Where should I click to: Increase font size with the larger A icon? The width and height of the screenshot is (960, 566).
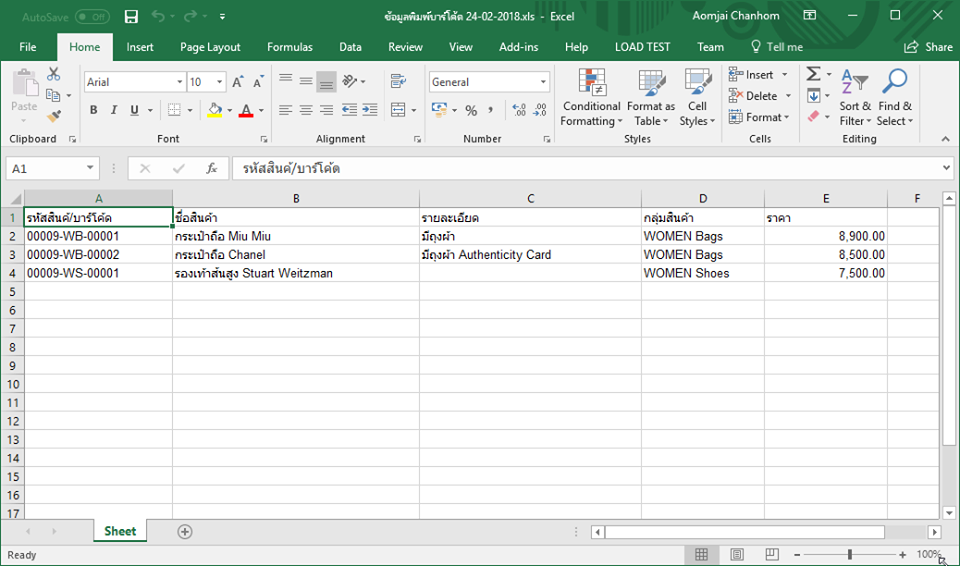(238, 82)
